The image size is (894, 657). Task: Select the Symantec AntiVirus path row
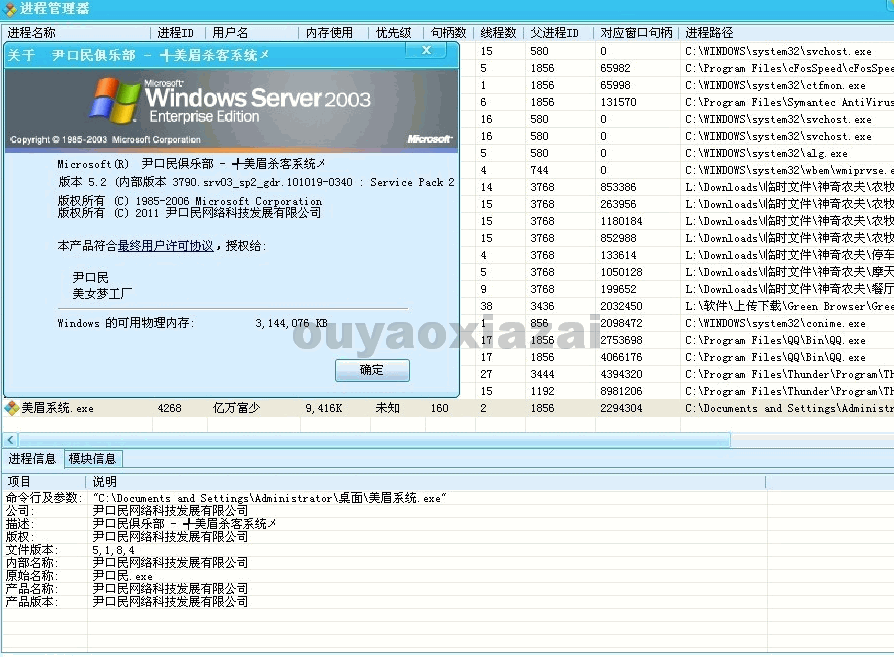click(x=789, y=103)
